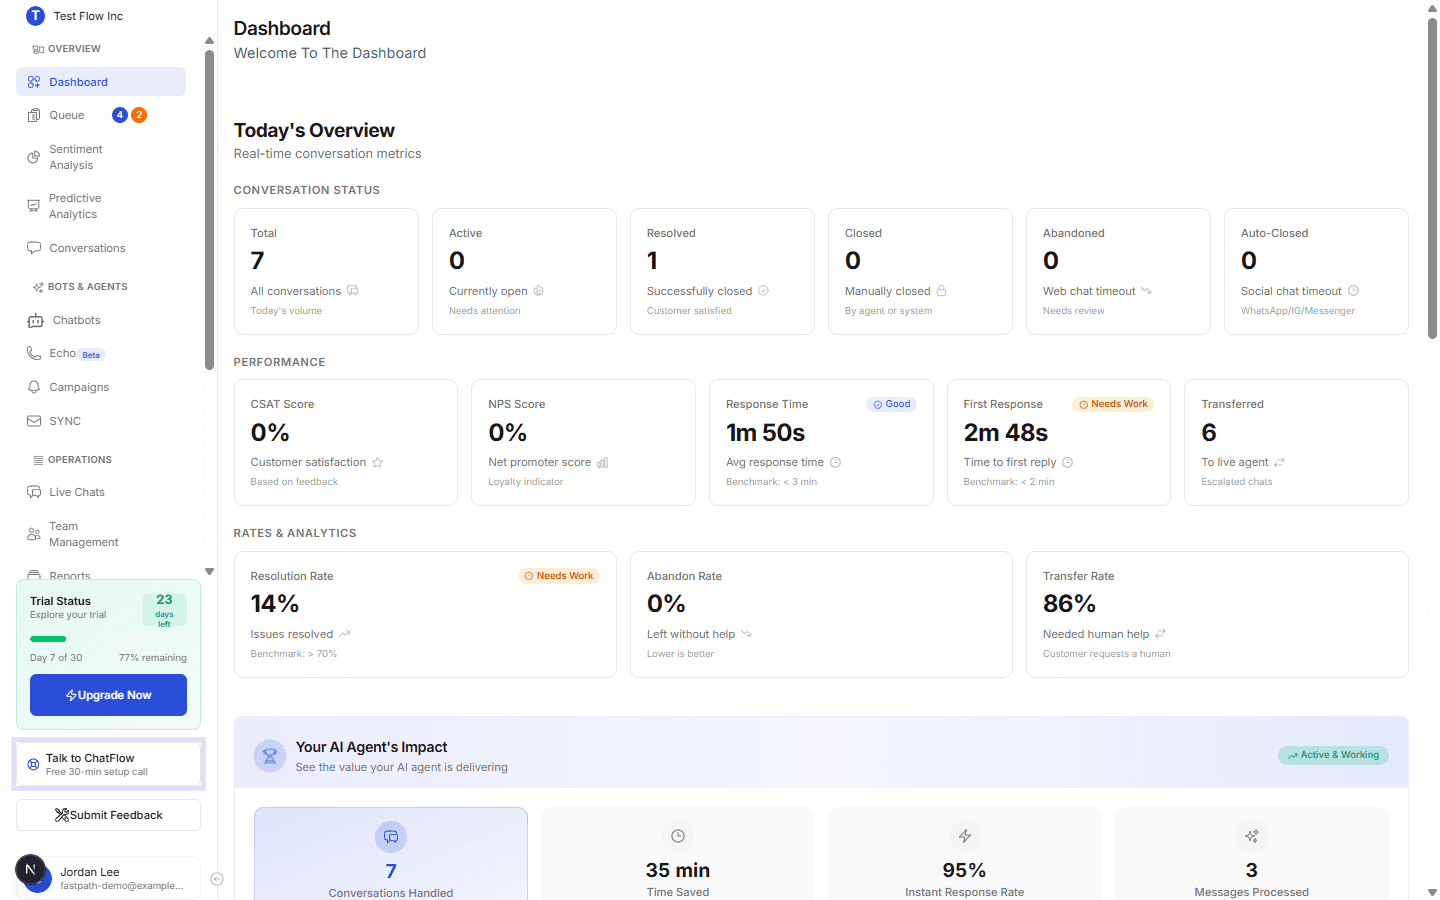
Task: Click the 'BOTS & AGENTS' section header
Action: (88, 287)
